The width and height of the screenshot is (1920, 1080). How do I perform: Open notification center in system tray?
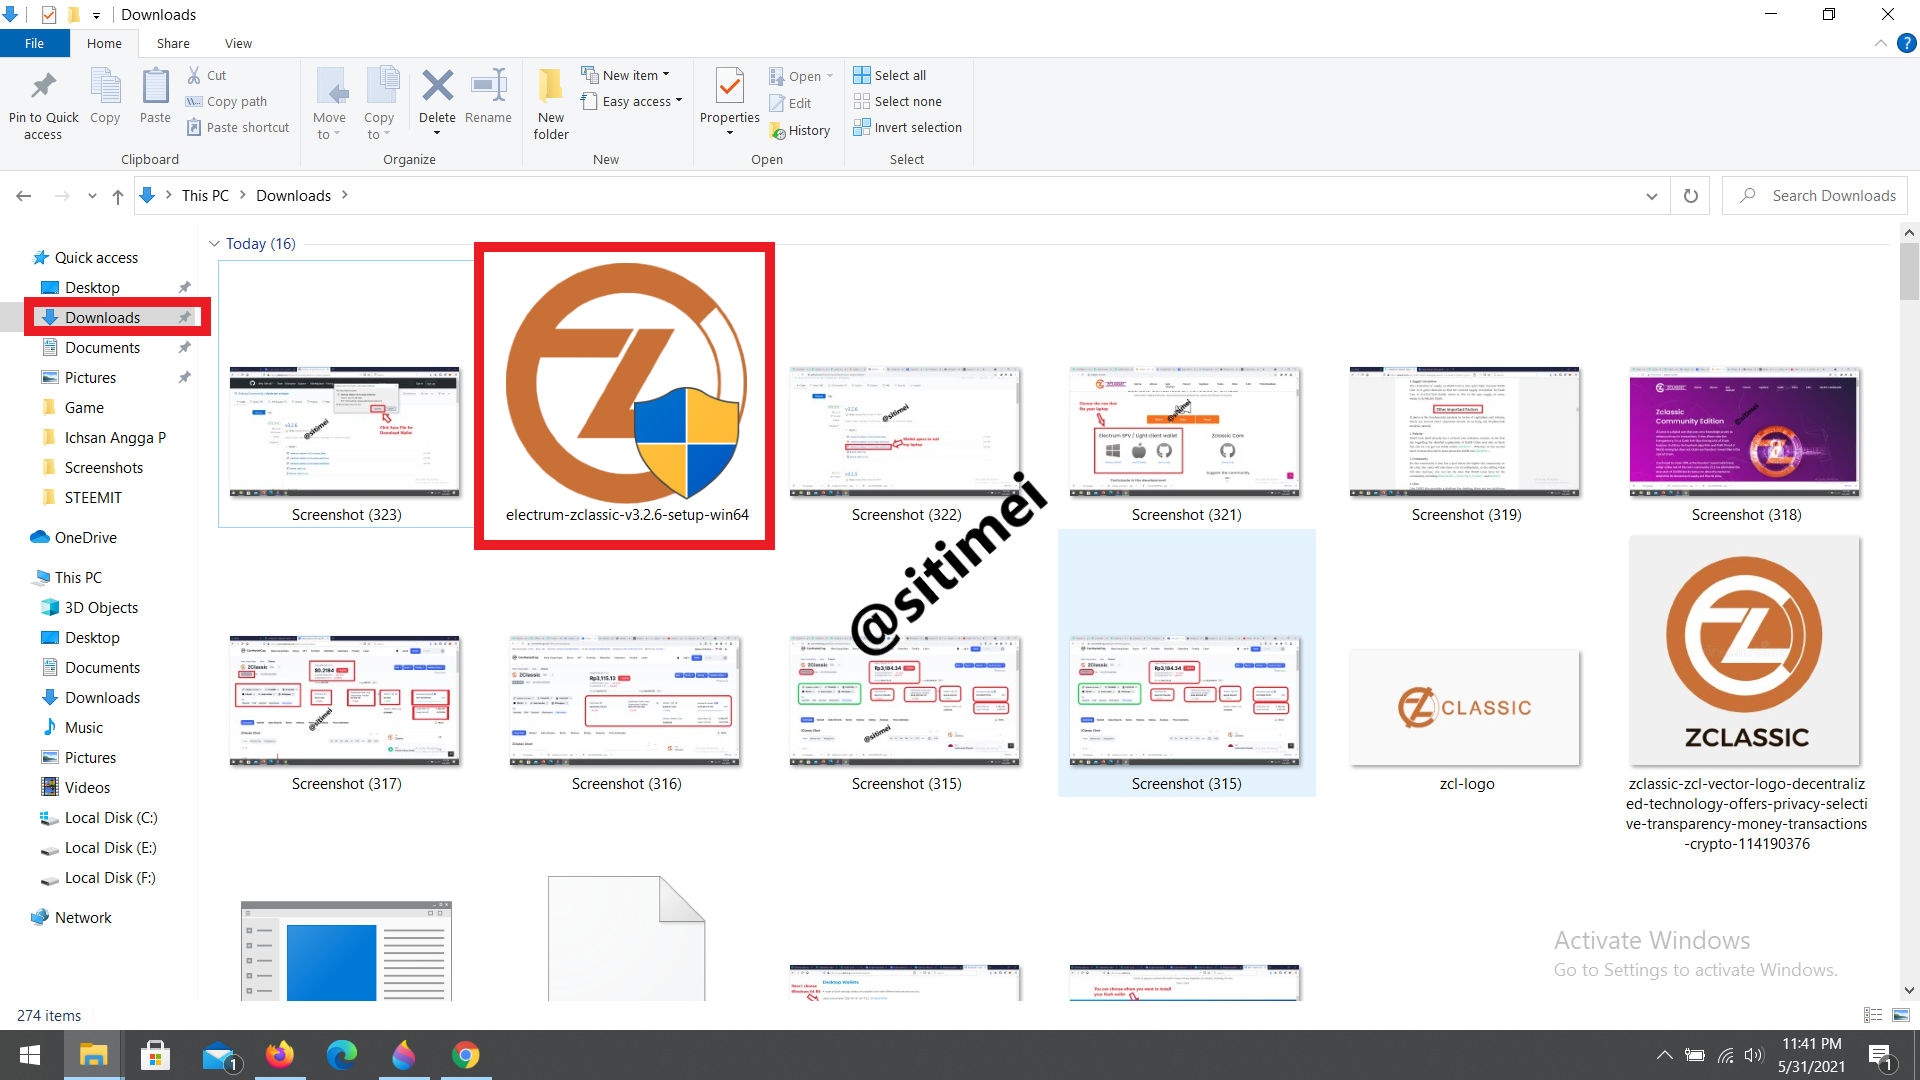(x=1880, y=1055)
